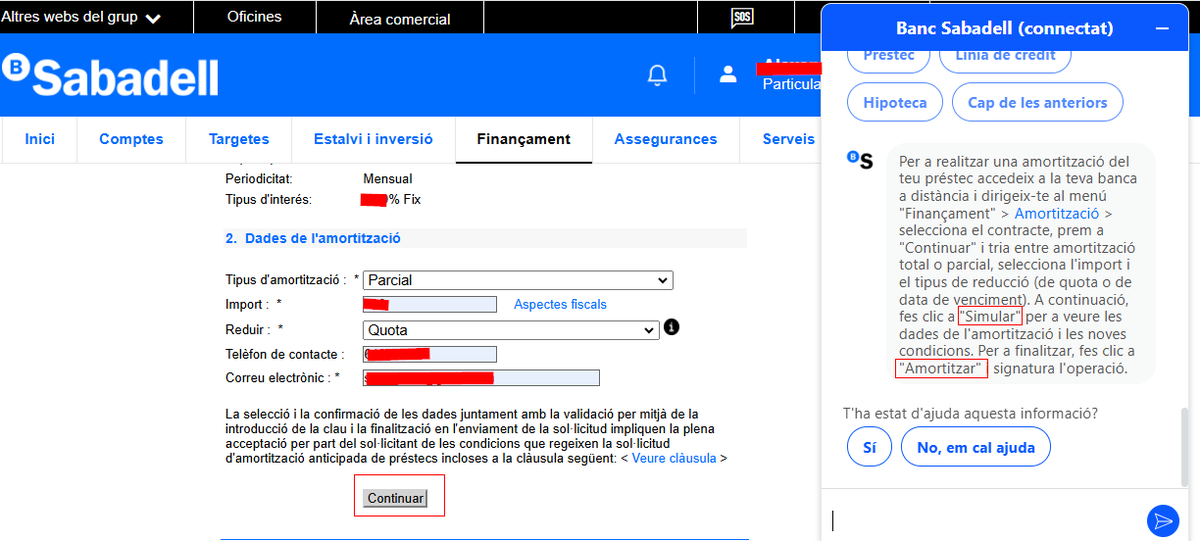The image size is (1200, 541).
Task: Click the chat message text box
Action: click(985, 520)
